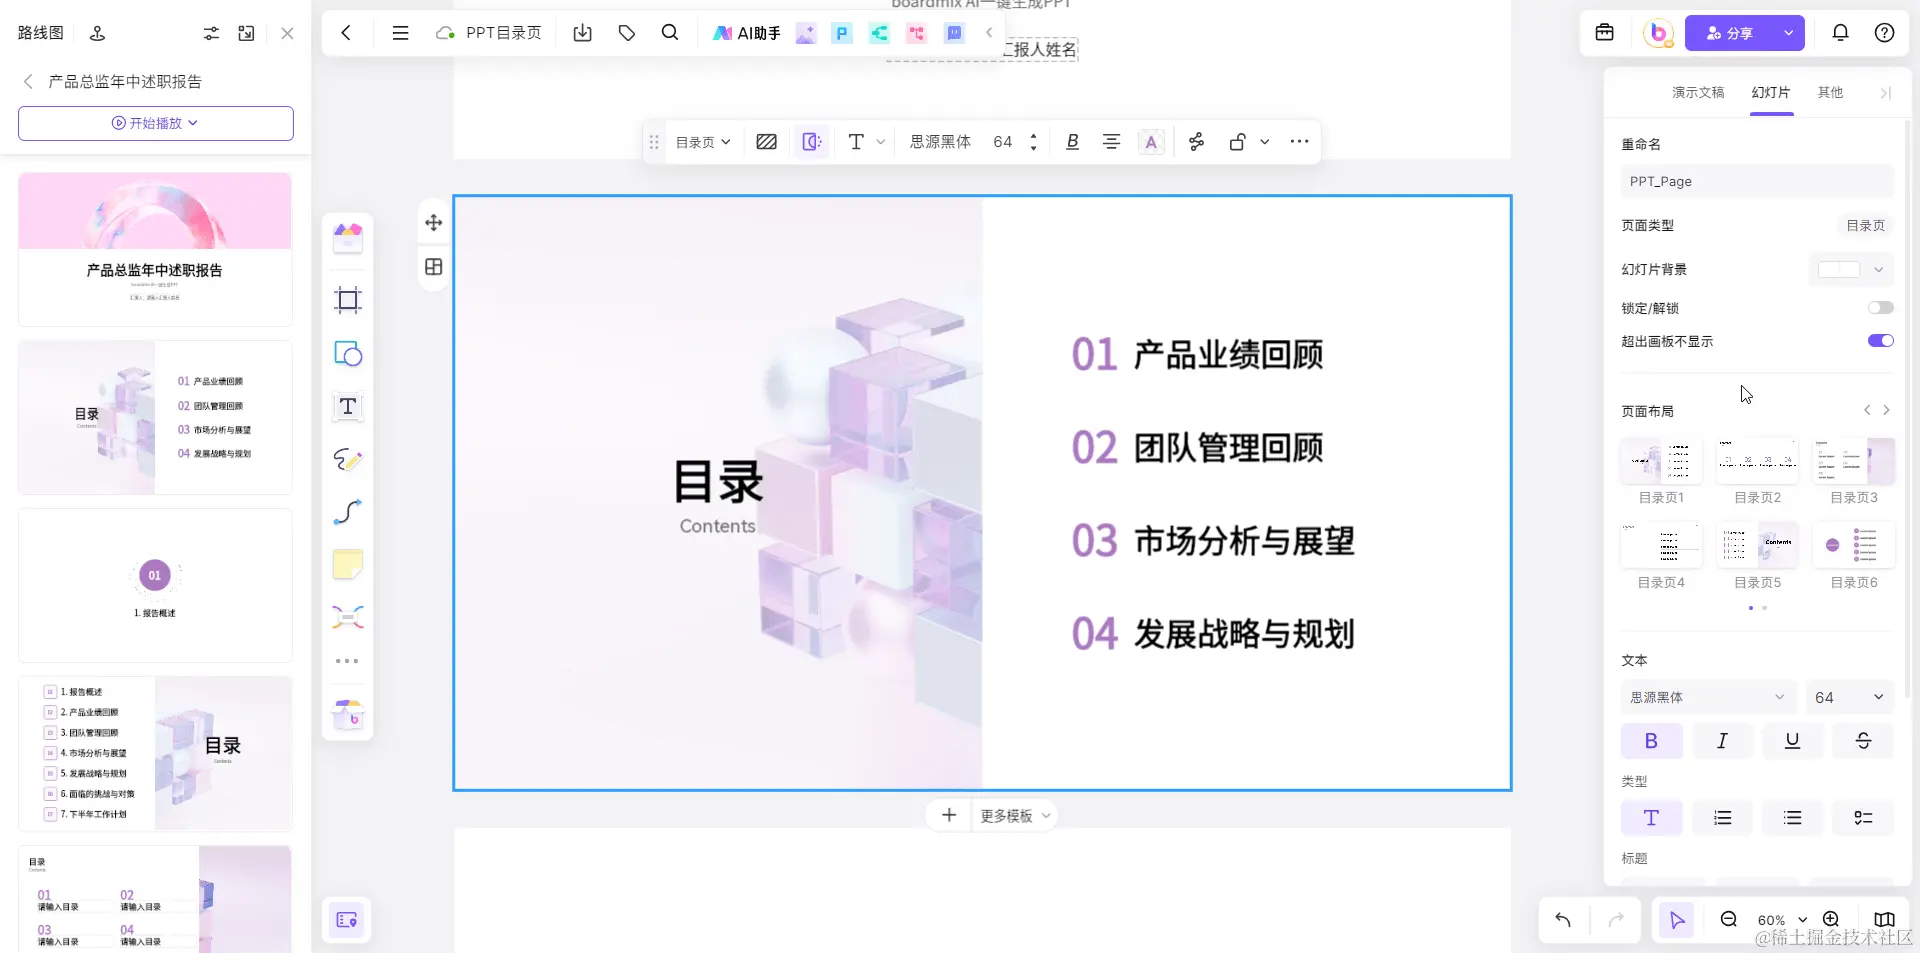Screen dimensions: 1920x953
Task: Choose the 目录页5 layout
Action: click(x=1757, y=546)
